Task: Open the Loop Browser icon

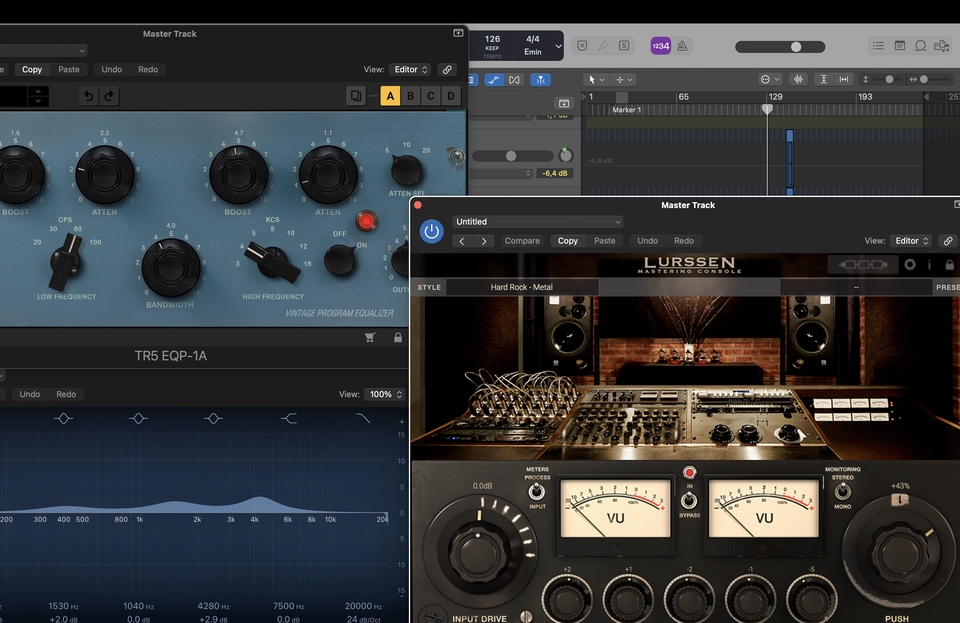Action: pos(920,46)
